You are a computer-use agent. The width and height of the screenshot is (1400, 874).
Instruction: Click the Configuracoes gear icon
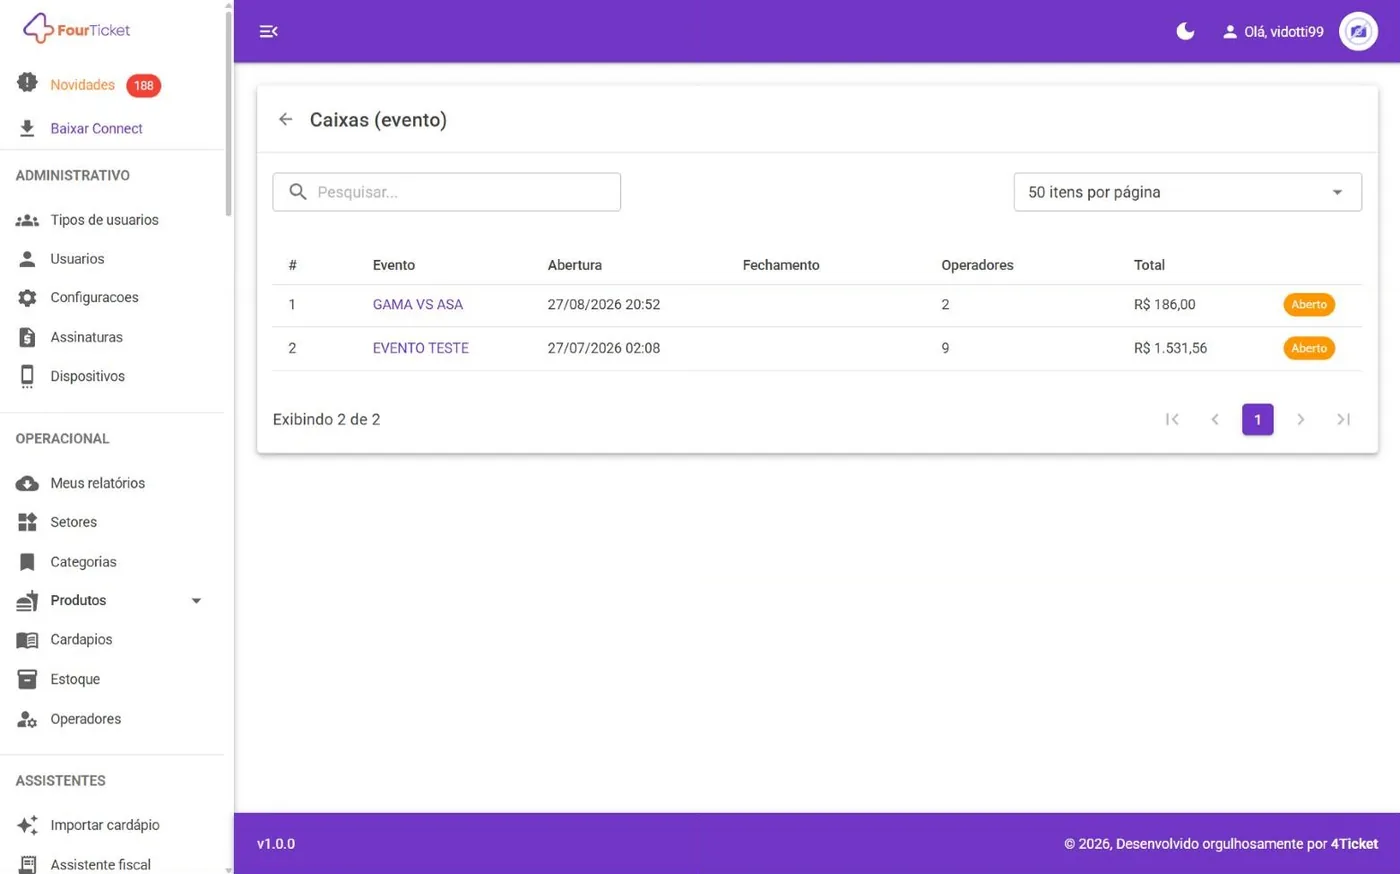tap(27, 298)
